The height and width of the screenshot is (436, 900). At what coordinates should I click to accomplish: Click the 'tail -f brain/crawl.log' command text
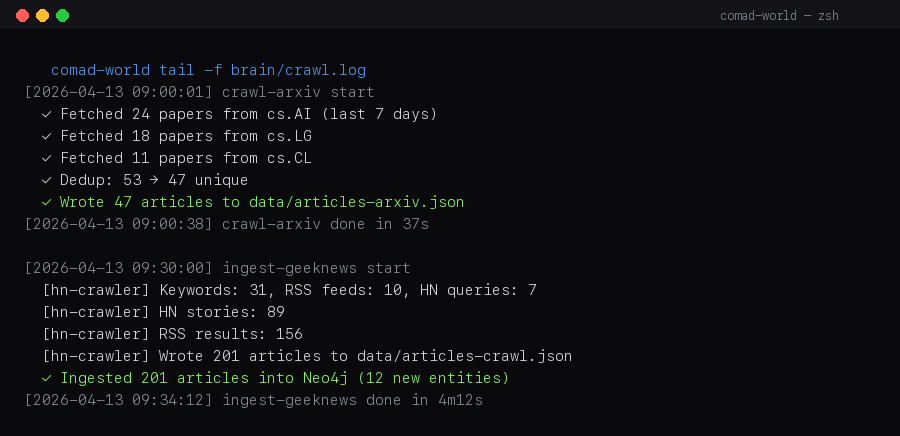[x=262, y=70]
